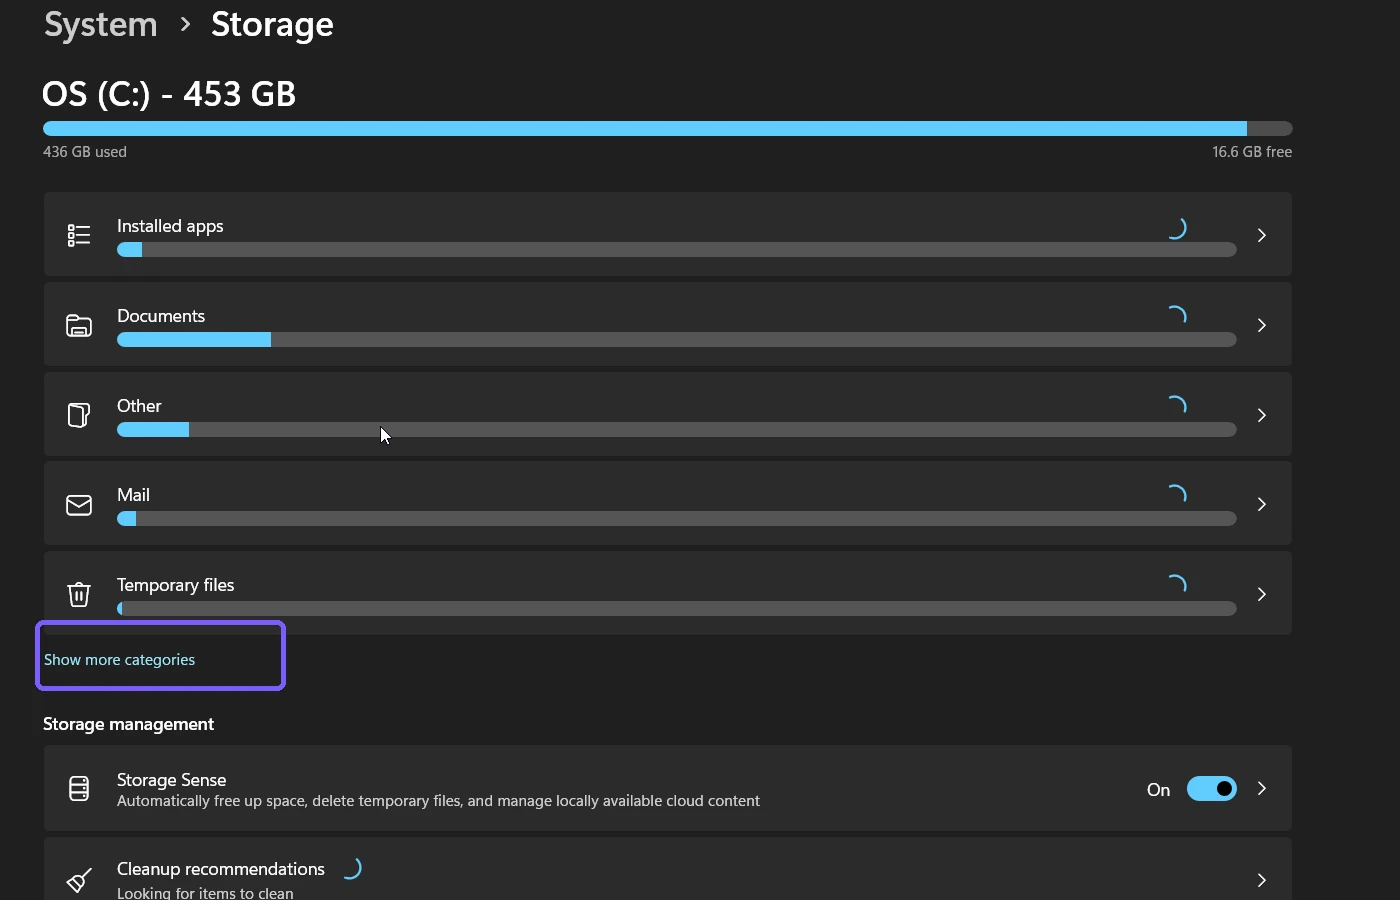1400x900 pixels.
Task: Click 'Looking for items to clean' text
Action: coord(205,893)
